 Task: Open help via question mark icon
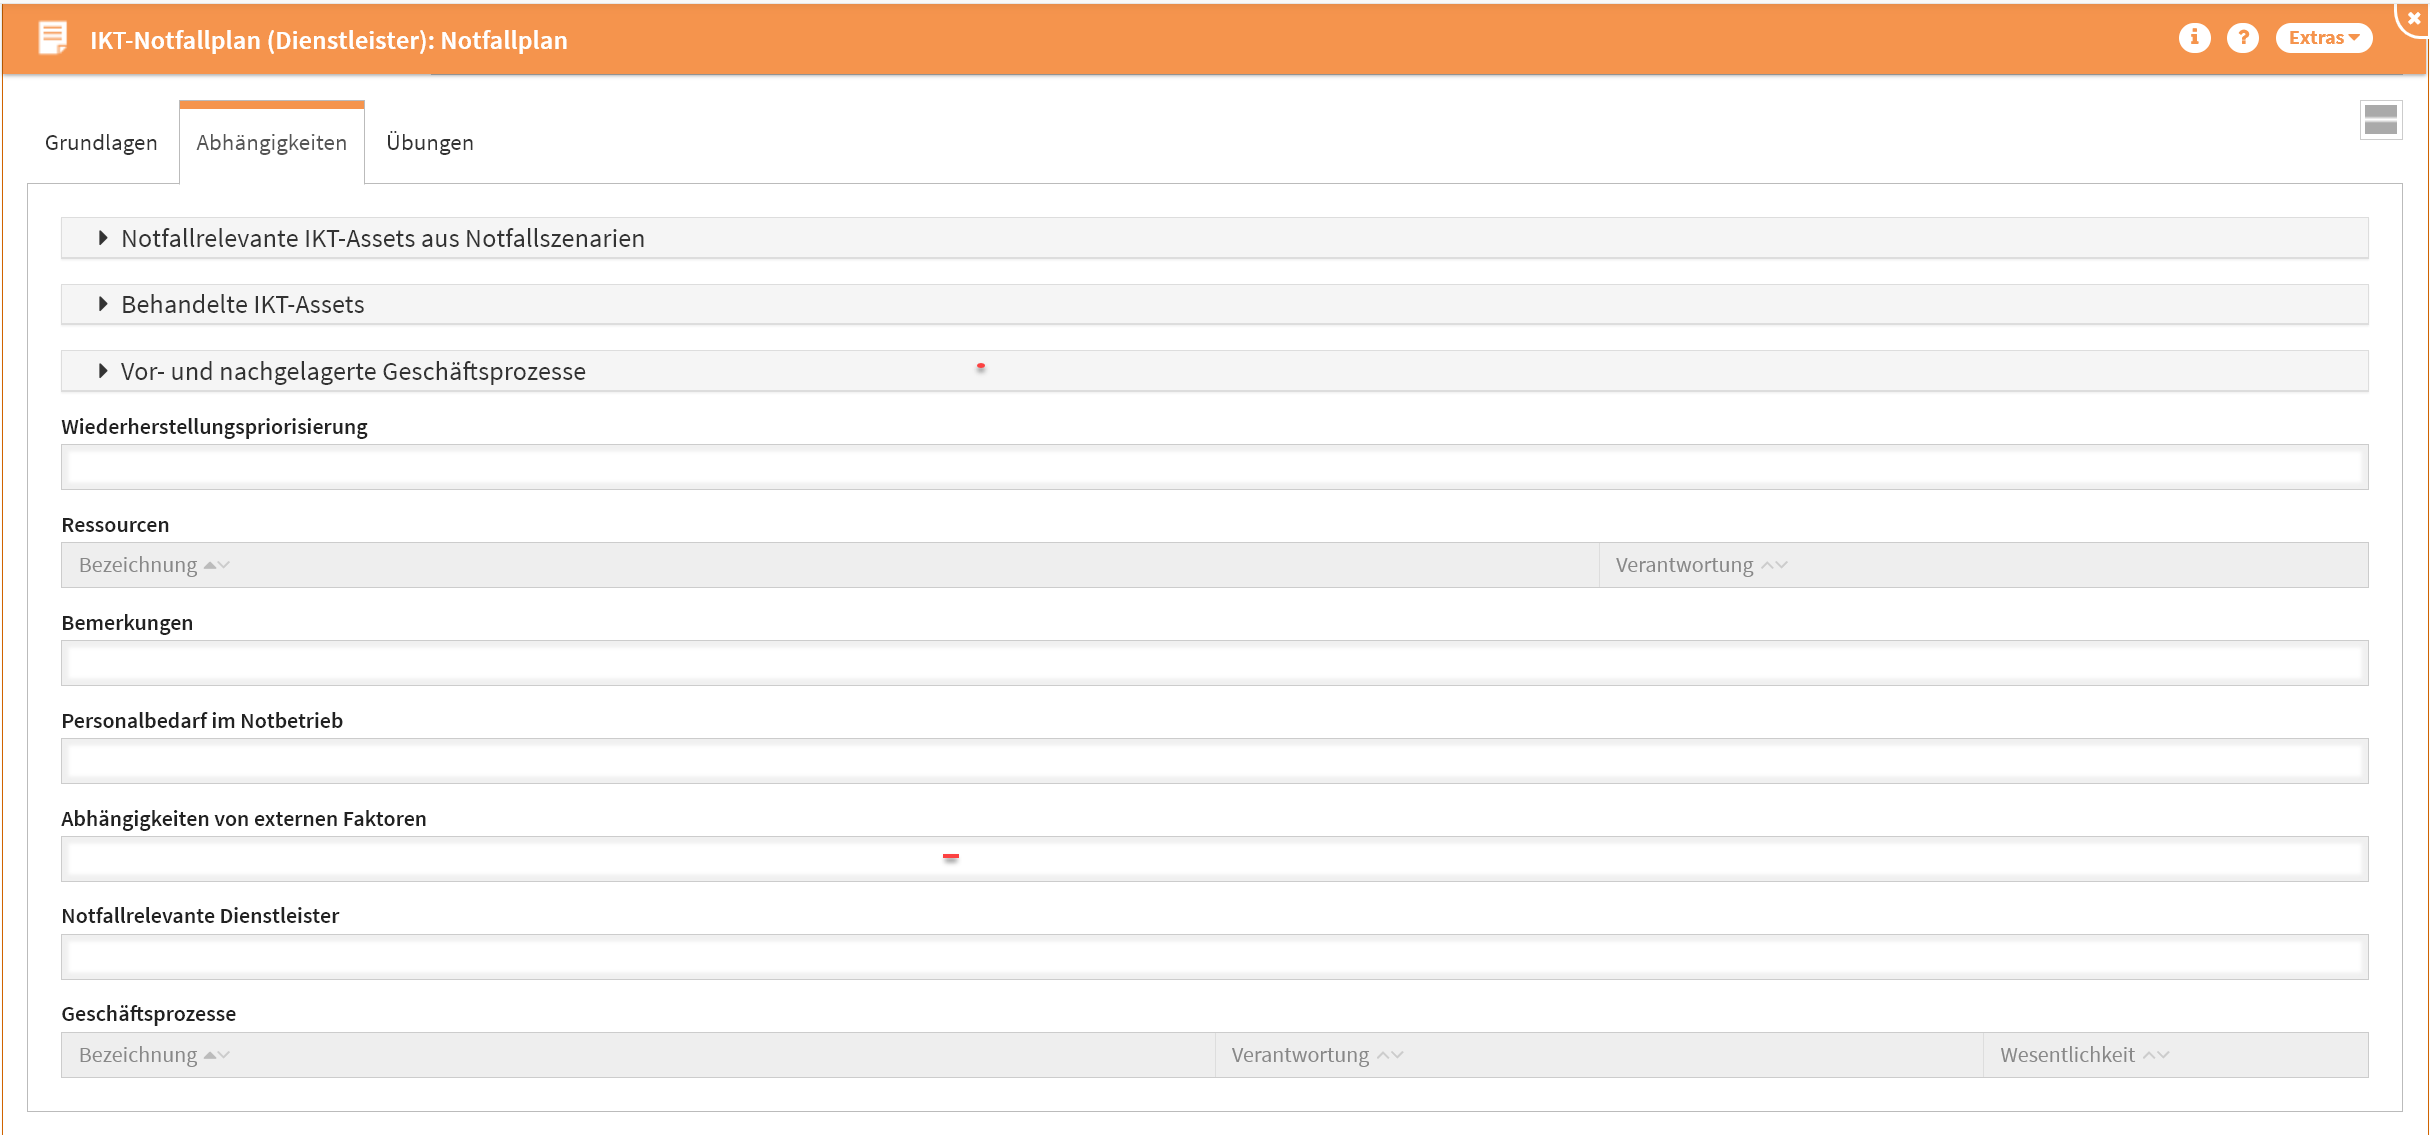click(x=2242, y=38)
